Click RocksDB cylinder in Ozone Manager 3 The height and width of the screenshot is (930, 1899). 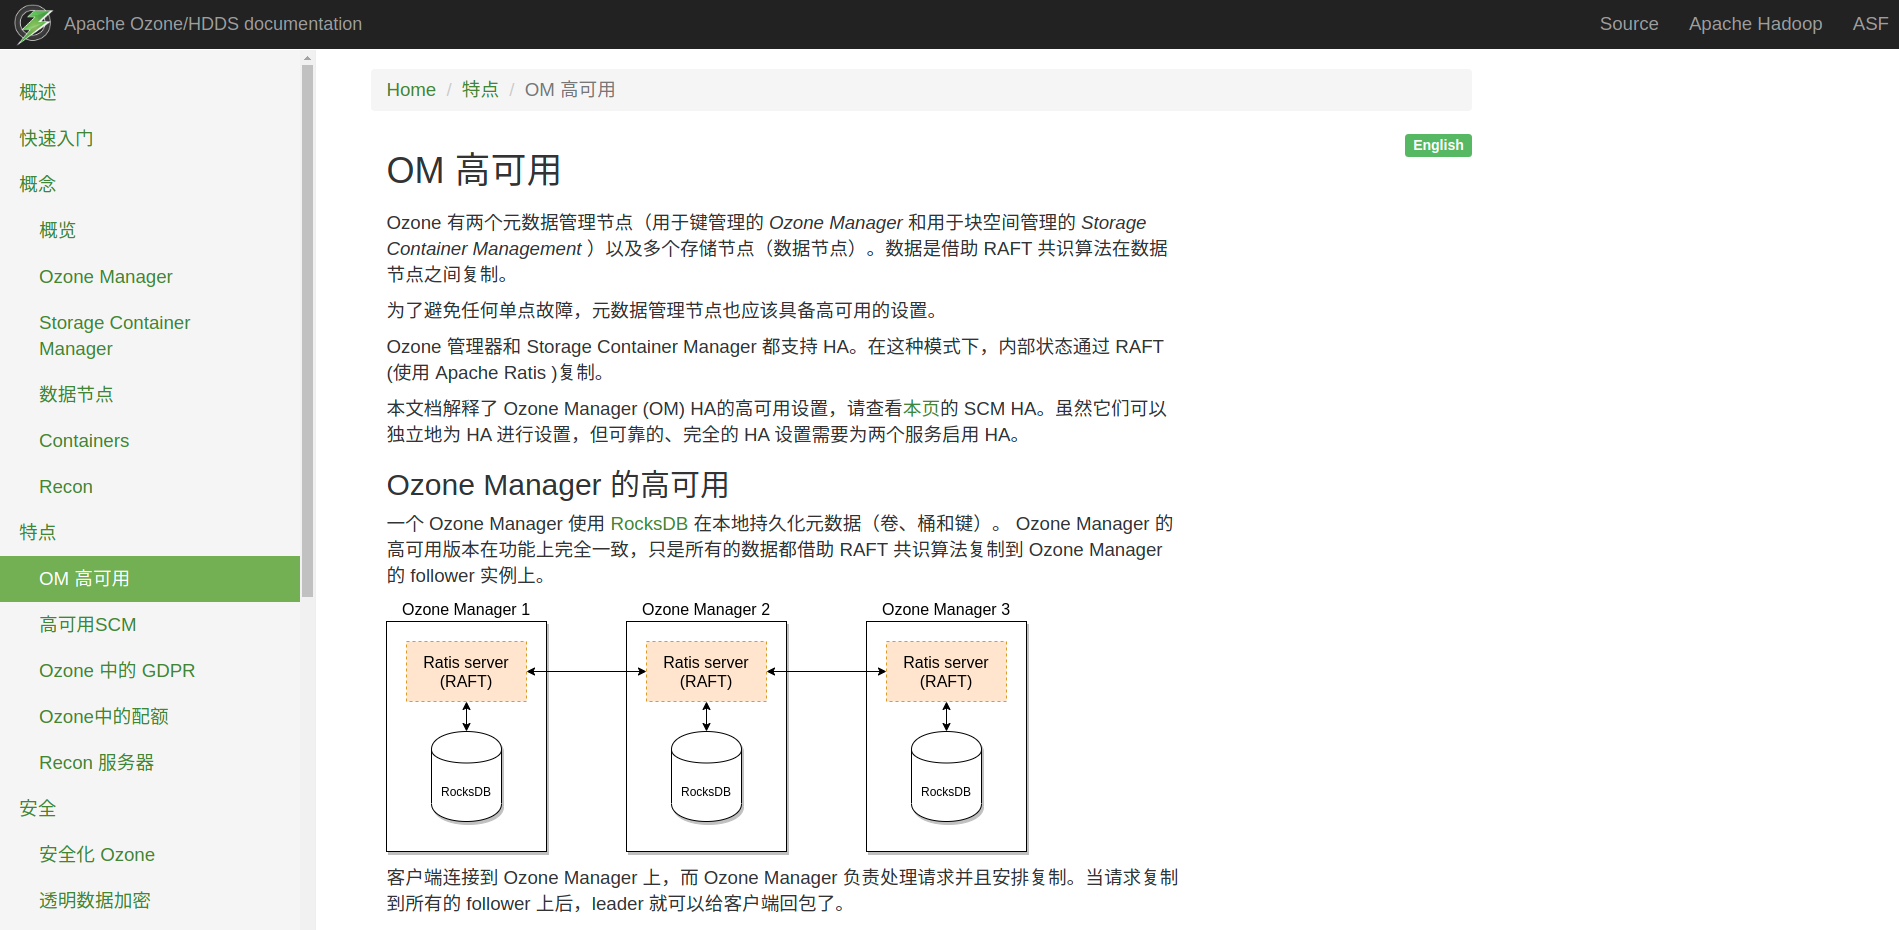click(946, 777)
